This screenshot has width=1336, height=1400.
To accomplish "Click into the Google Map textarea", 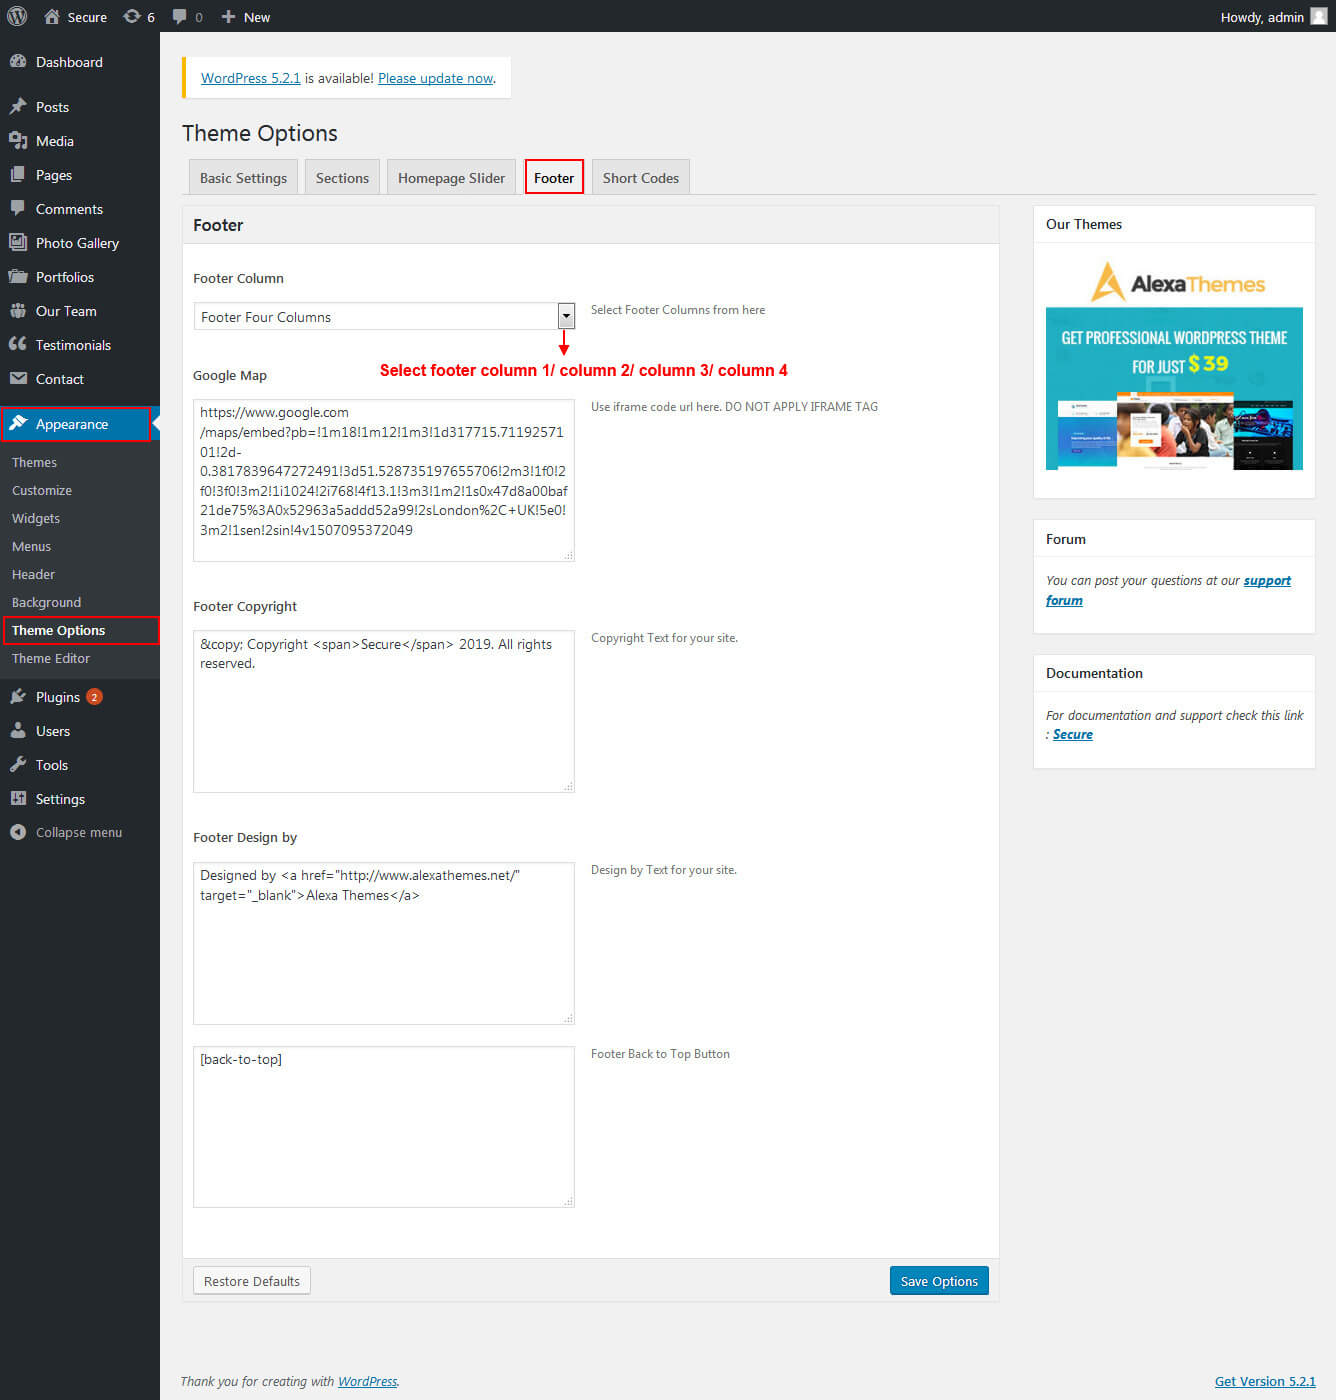I will tap(384, 480).
